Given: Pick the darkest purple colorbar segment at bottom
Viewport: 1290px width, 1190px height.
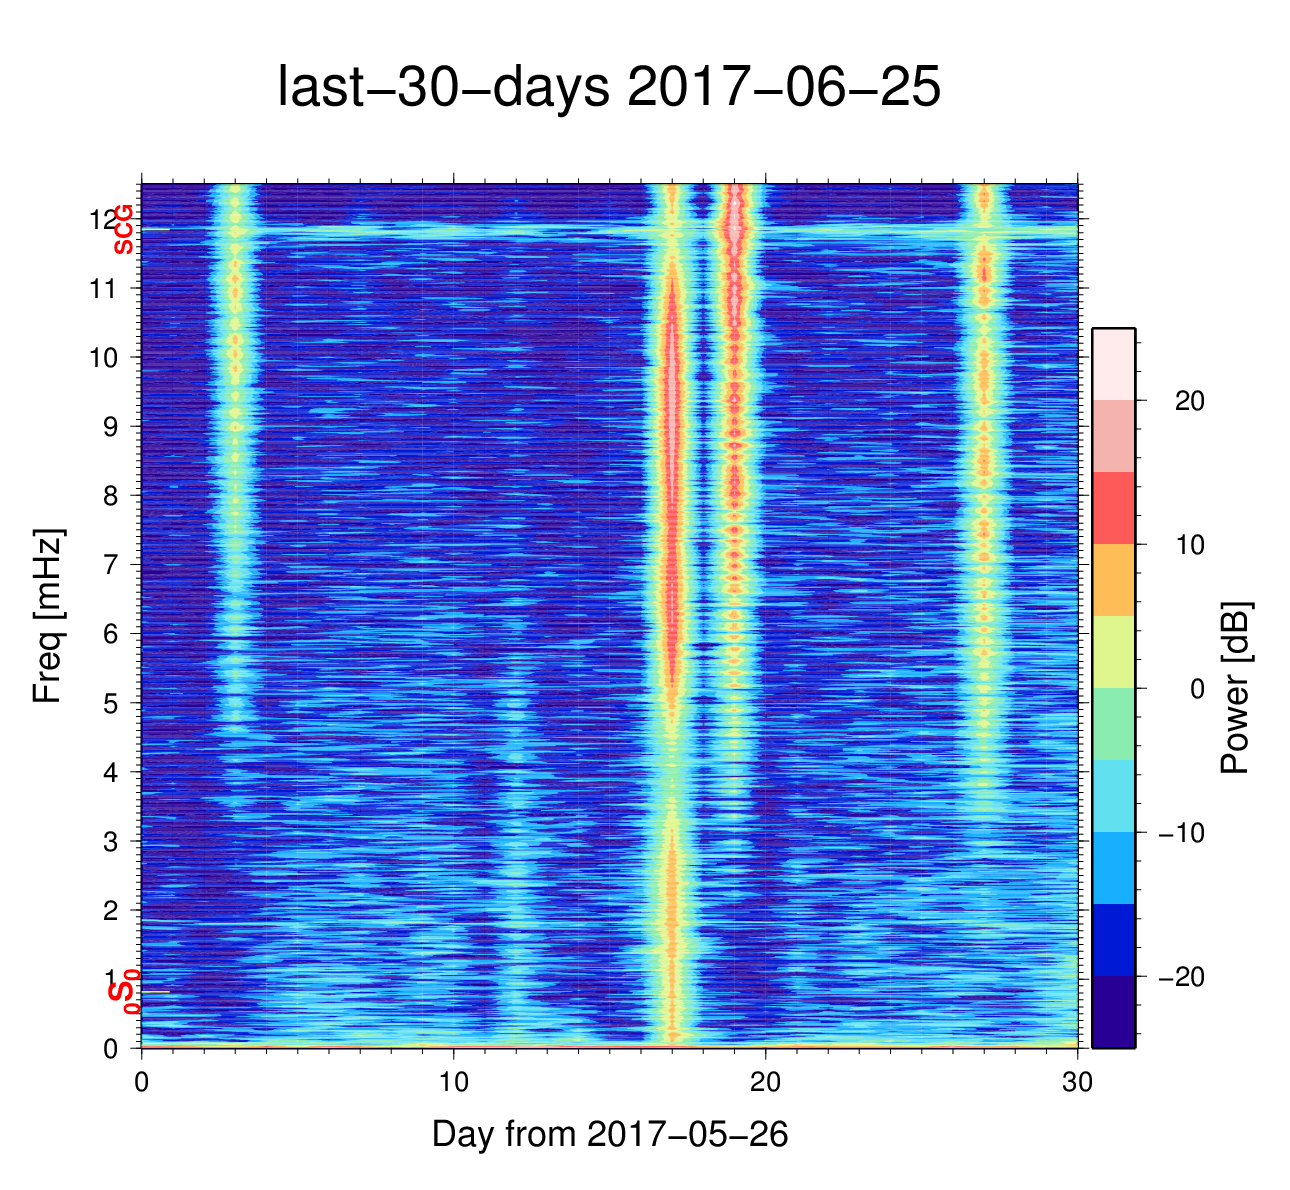Looking at the screenshot, I should [x=1113, y=1012].
